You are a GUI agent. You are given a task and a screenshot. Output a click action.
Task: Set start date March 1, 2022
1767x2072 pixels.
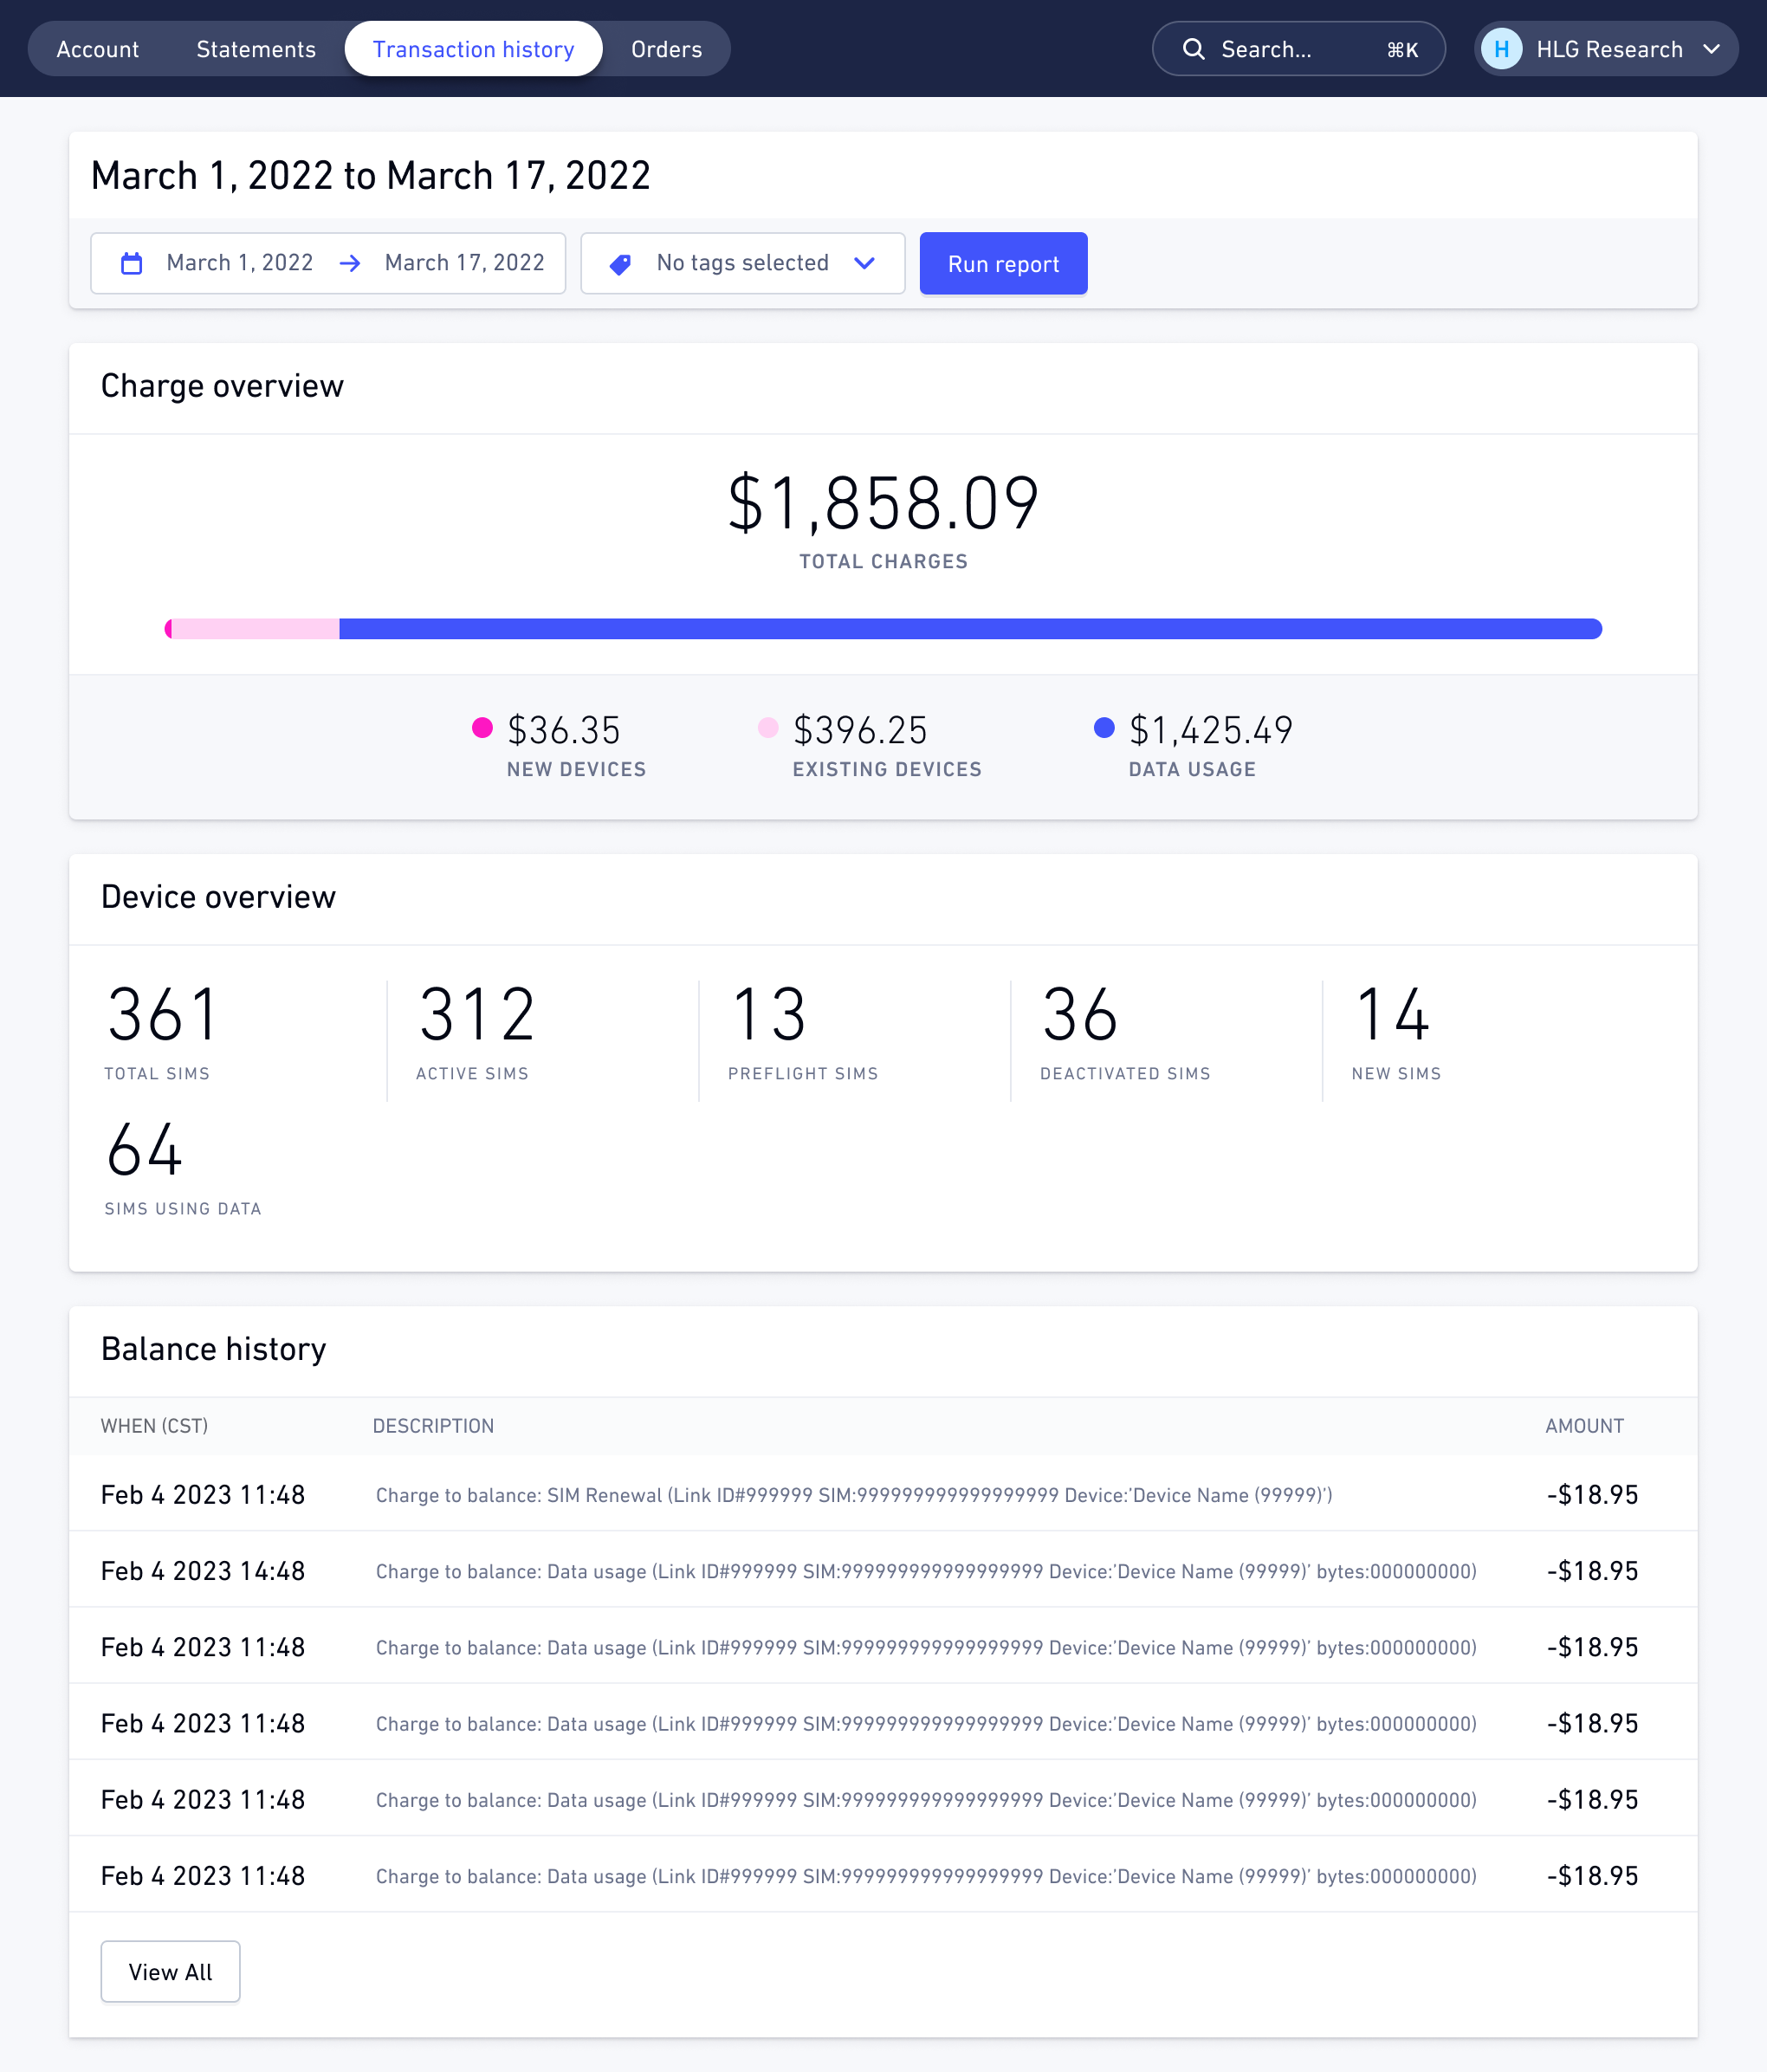click(240, 263)
